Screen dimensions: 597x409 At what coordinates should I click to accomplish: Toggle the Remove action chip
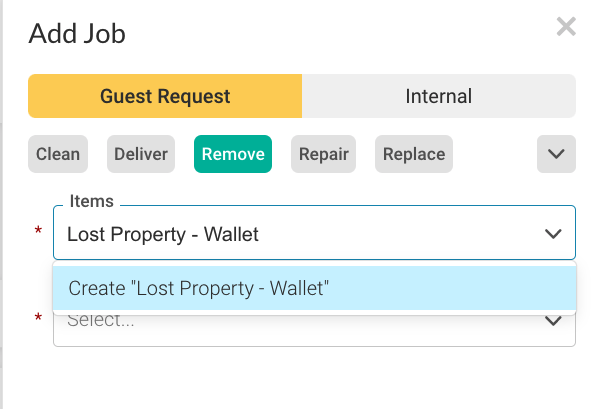(x=233, y=154)
